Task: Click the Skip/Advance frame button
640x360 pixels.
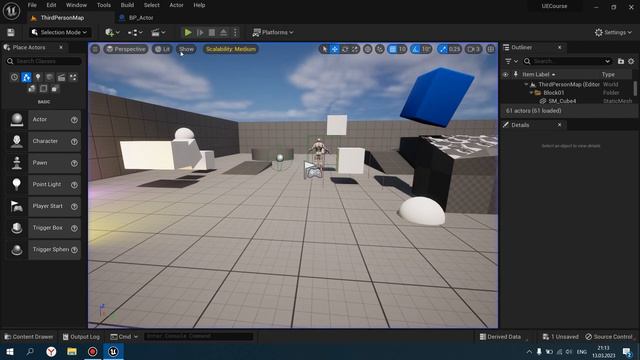Action: [x=200, y=32]
